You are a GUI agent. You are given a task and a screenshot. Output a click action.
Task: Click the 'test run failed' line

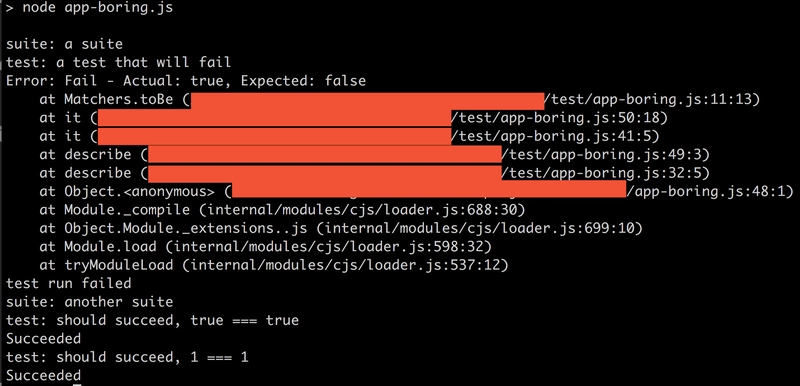(x=68, y=283)
